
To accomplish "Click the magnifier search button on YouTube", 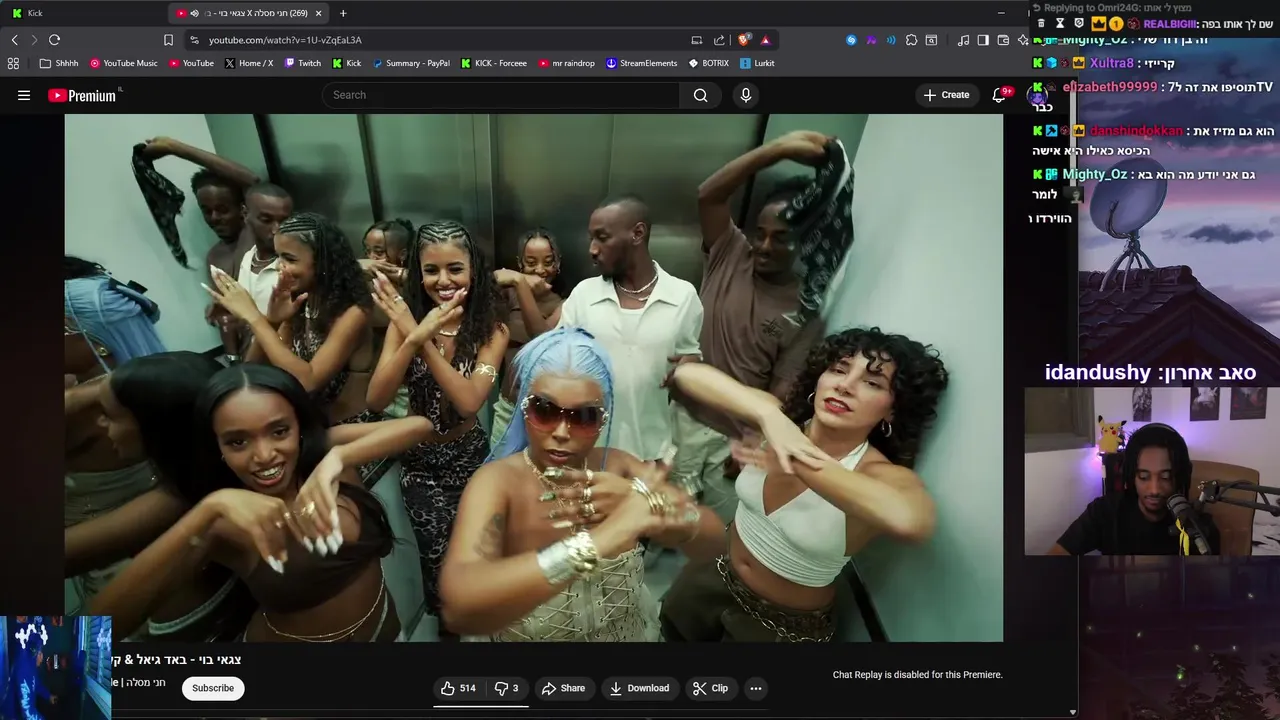I will coord(700,95).
